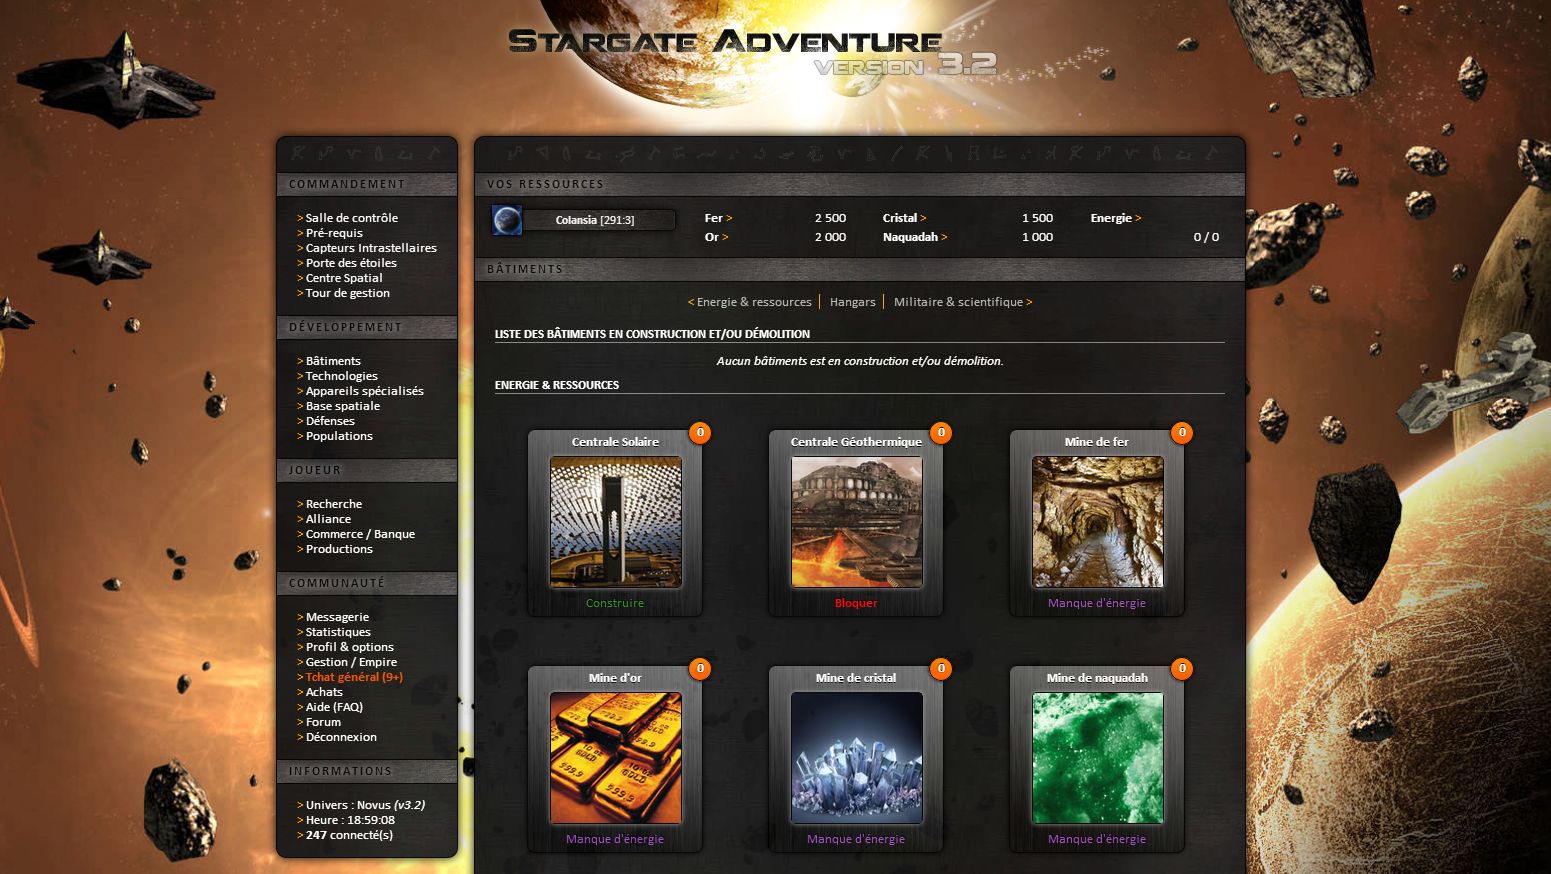Switch to the Hangars tab
The height and width of the screenshot is (874, 1551).
point(852,302)
